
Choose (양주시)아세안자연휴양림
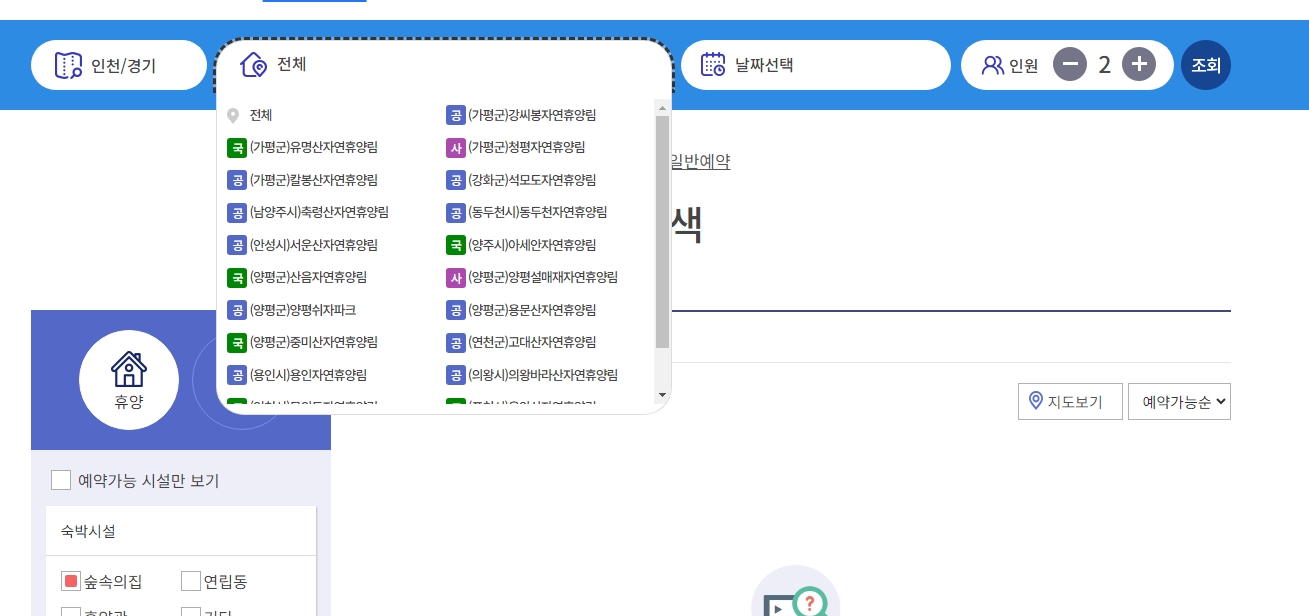click(532, 245)
